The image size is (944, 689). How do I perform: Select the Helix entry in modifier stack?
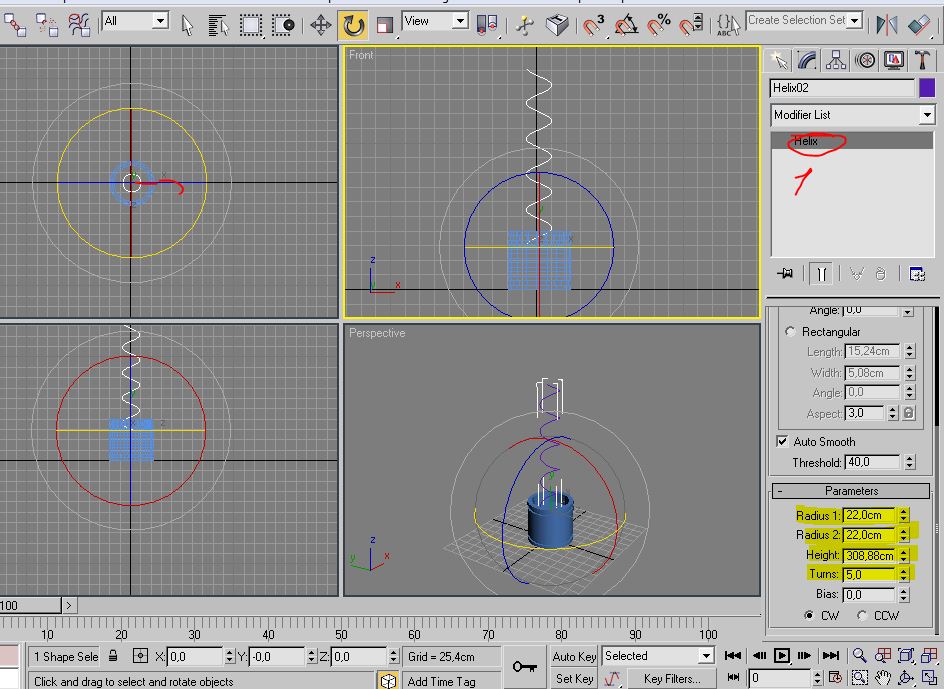[852, 141]
